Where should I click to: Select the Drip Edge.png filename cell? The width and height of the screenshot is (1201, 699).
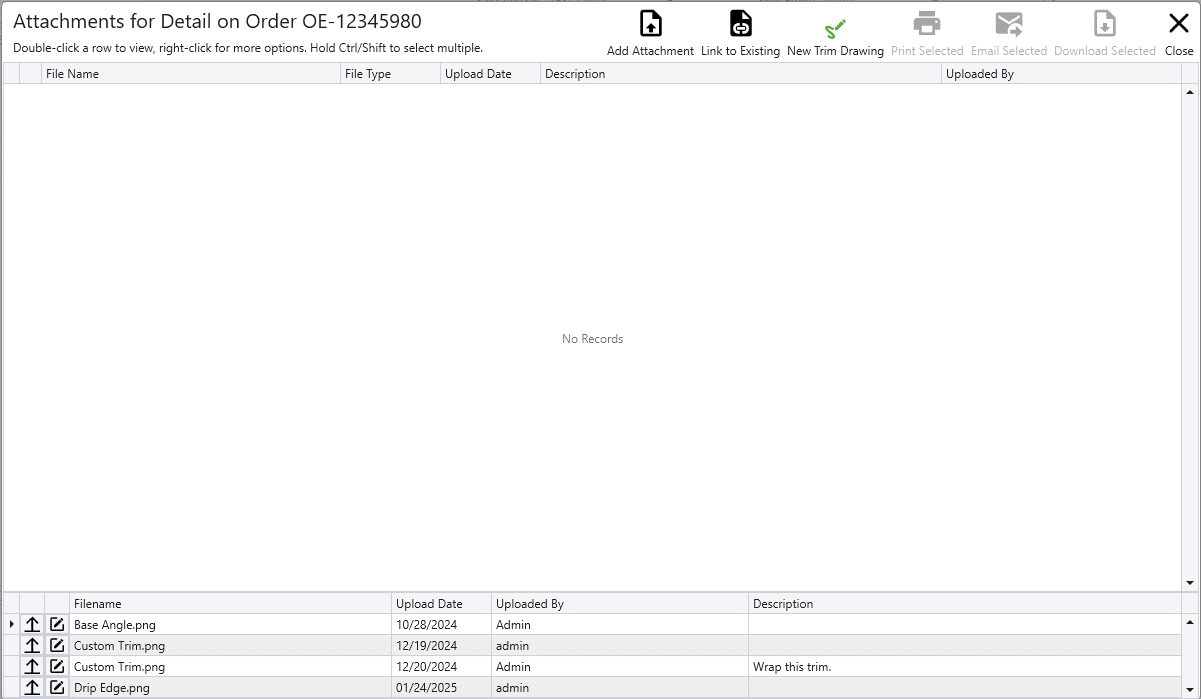click(230, 688)
